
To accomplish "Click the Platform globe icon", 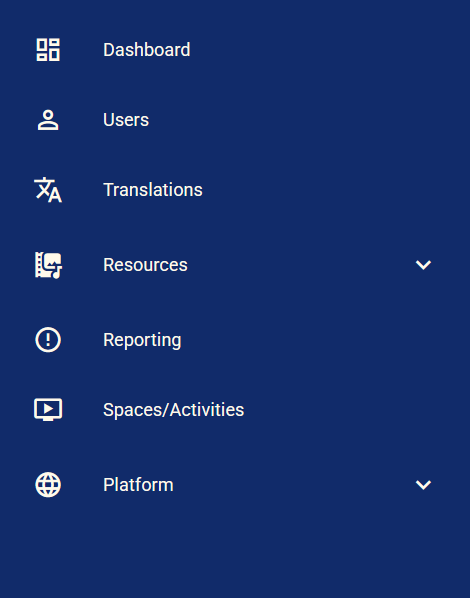I will [48, 485].
